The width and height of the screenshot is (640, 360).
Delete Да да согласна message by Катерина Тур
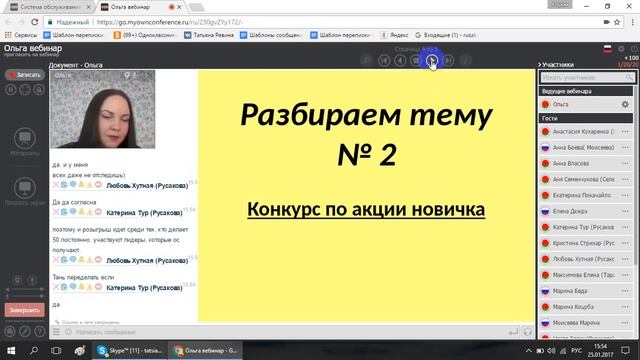[56, 212]
